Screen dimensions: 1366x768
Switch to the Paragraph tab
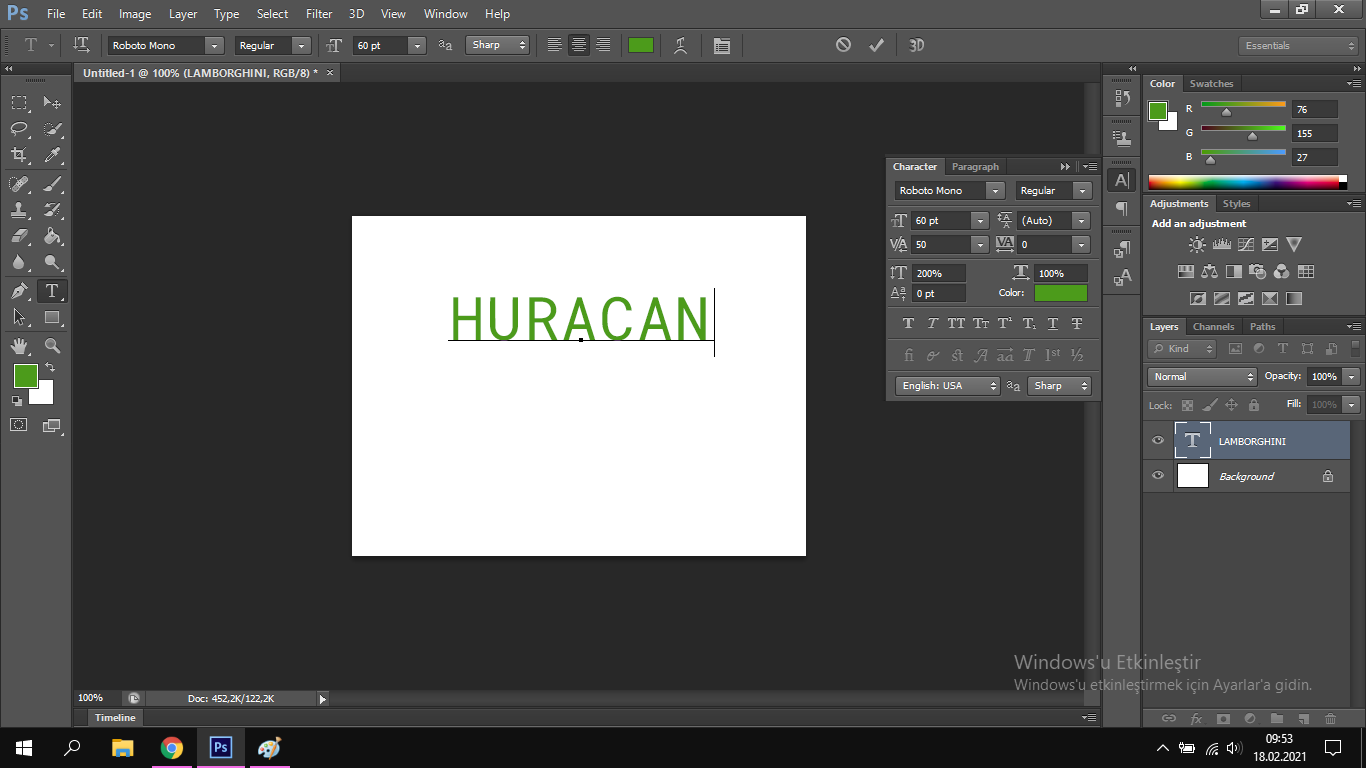click(975, 167)
